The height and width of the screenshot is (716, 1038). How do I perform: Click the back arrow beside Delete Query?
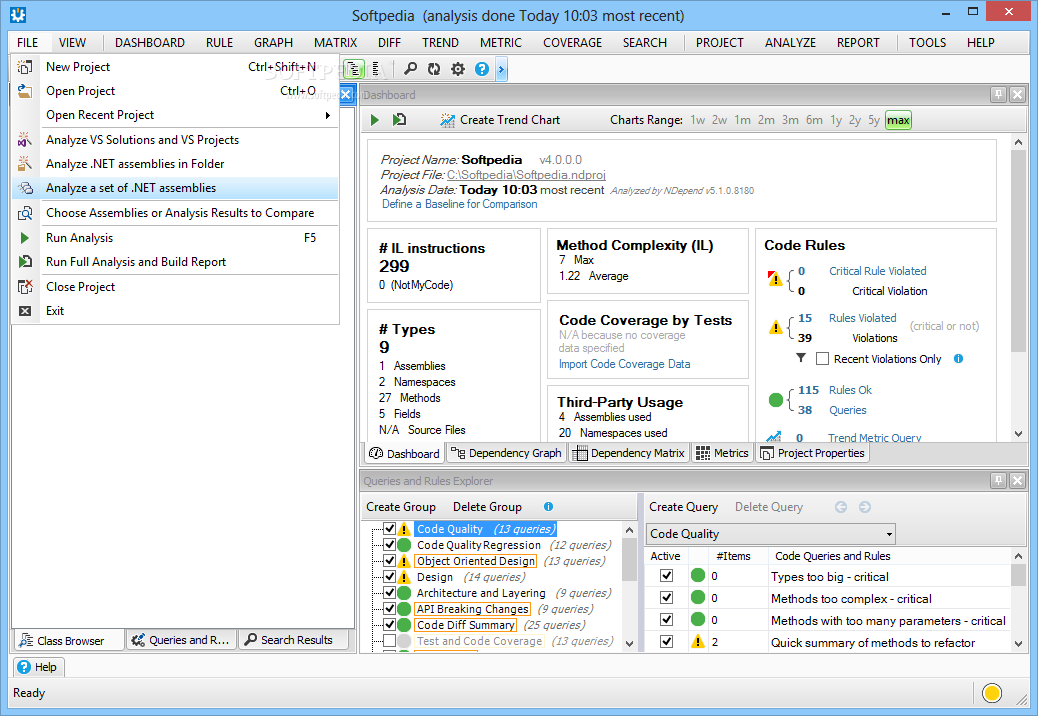841,507
